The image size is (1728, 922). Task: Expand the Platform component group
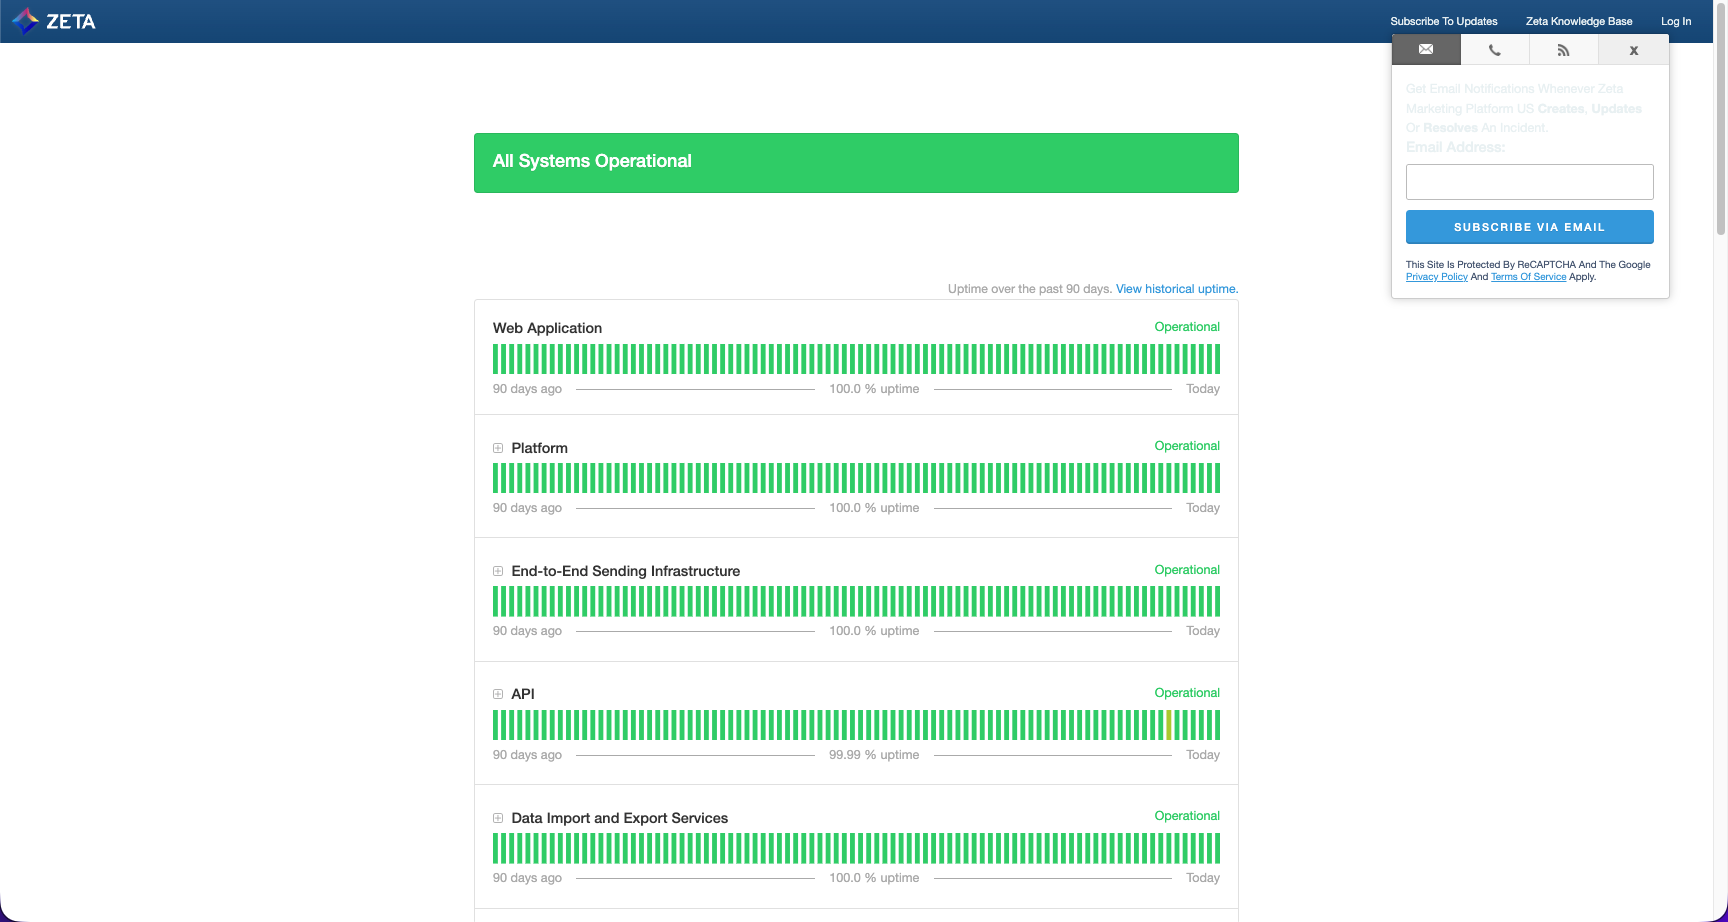(498, 448)
